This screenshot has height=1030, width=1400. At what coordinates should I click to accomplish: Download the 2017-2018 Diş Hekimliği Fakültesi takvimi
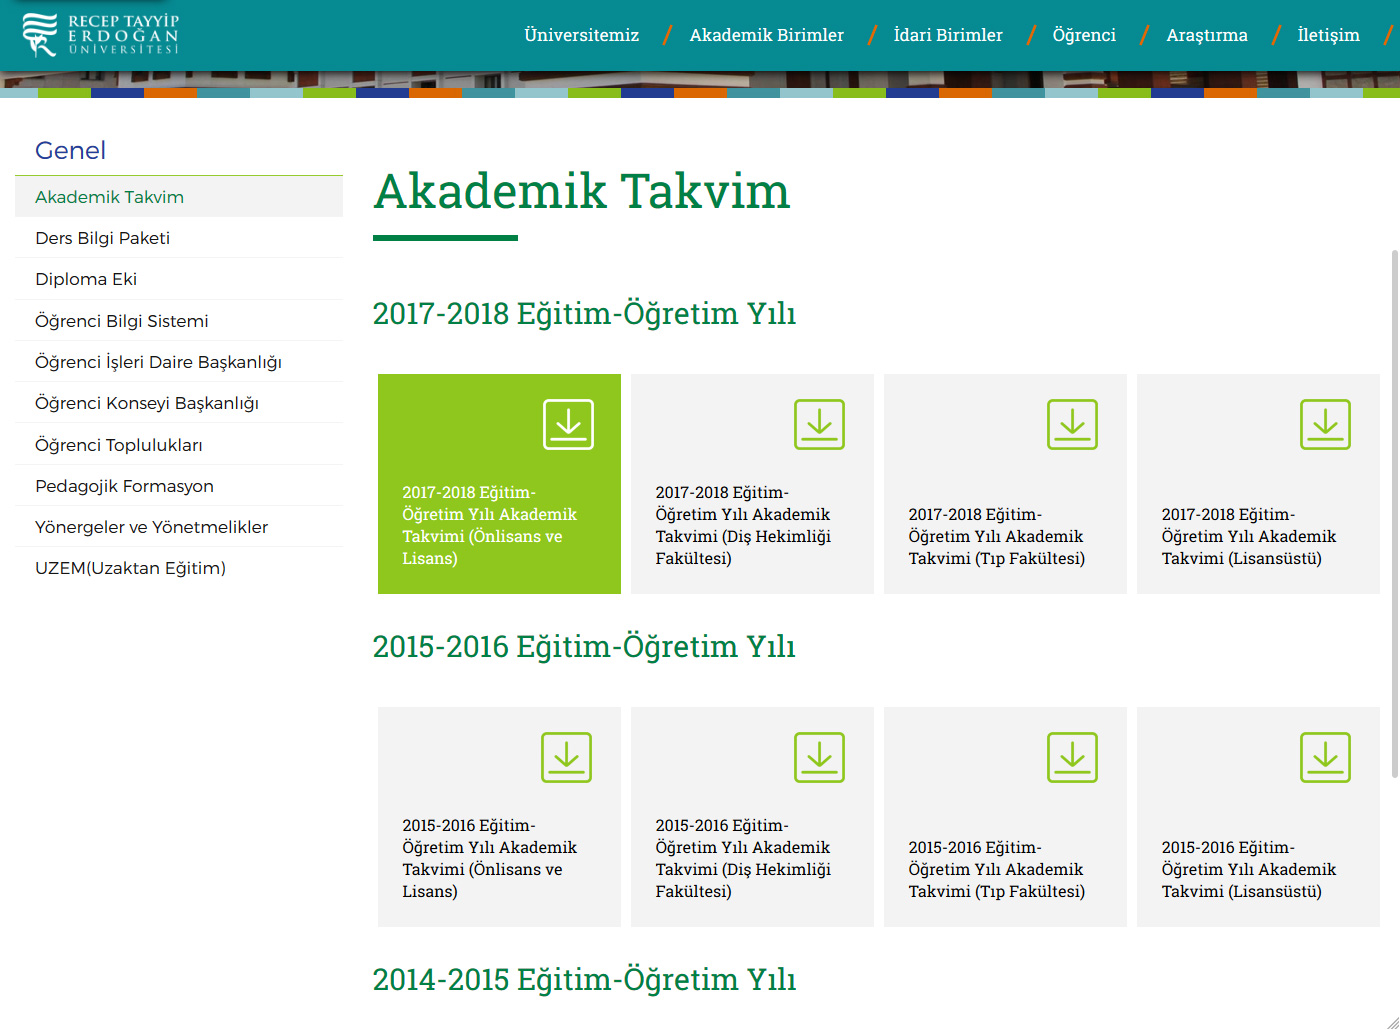(751, 484)
